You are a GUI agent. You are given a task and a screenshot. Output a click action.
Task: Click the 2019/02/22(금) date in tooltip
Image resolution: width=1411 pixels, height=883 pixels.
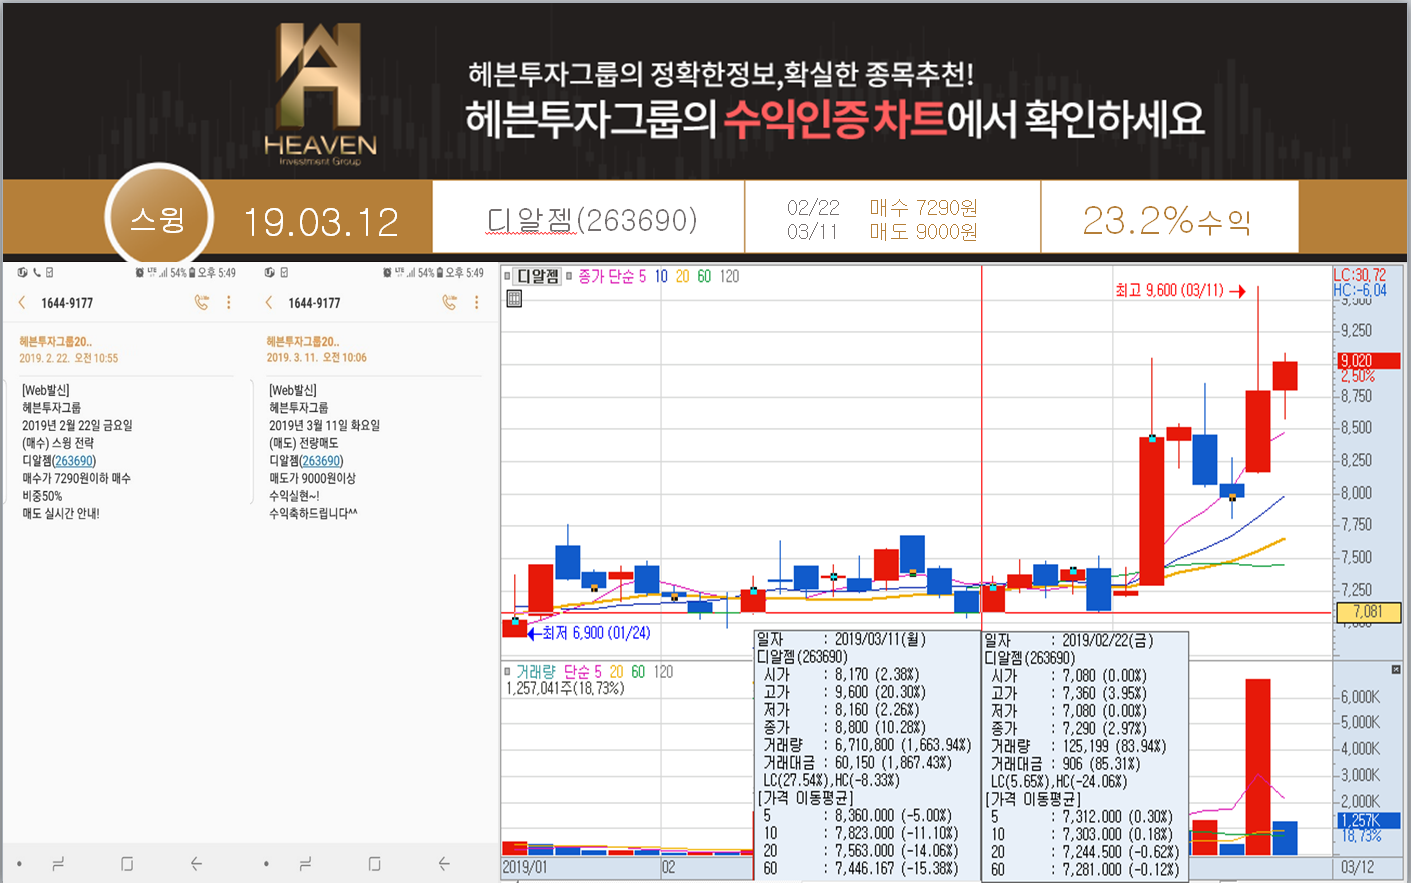[1107, 640]
